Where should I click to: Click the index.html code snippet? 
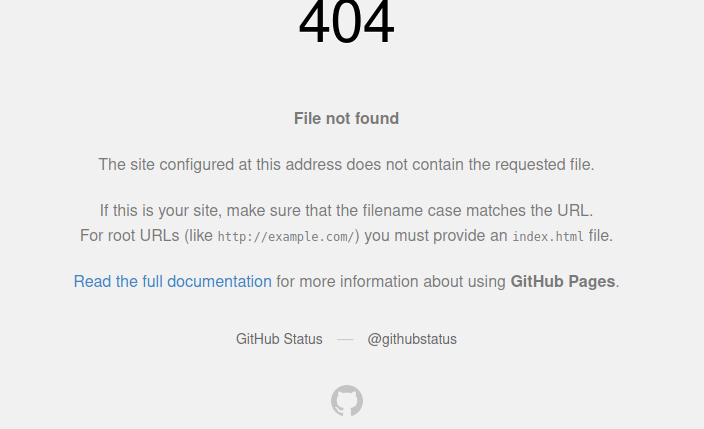[548, 237]
